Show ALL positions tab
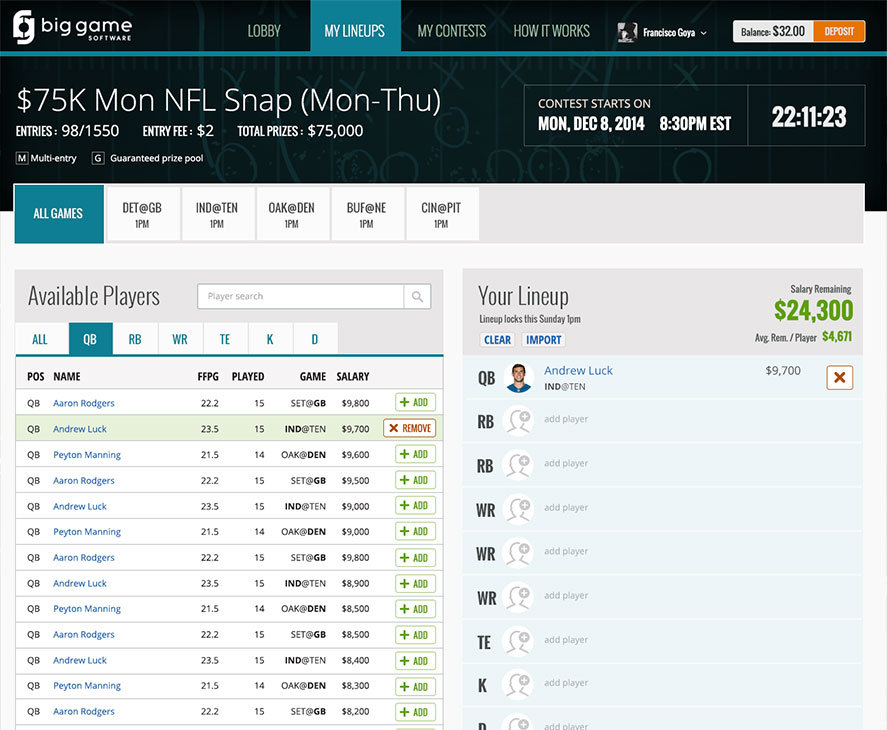887x730 pixels. (x=40, y=339)
